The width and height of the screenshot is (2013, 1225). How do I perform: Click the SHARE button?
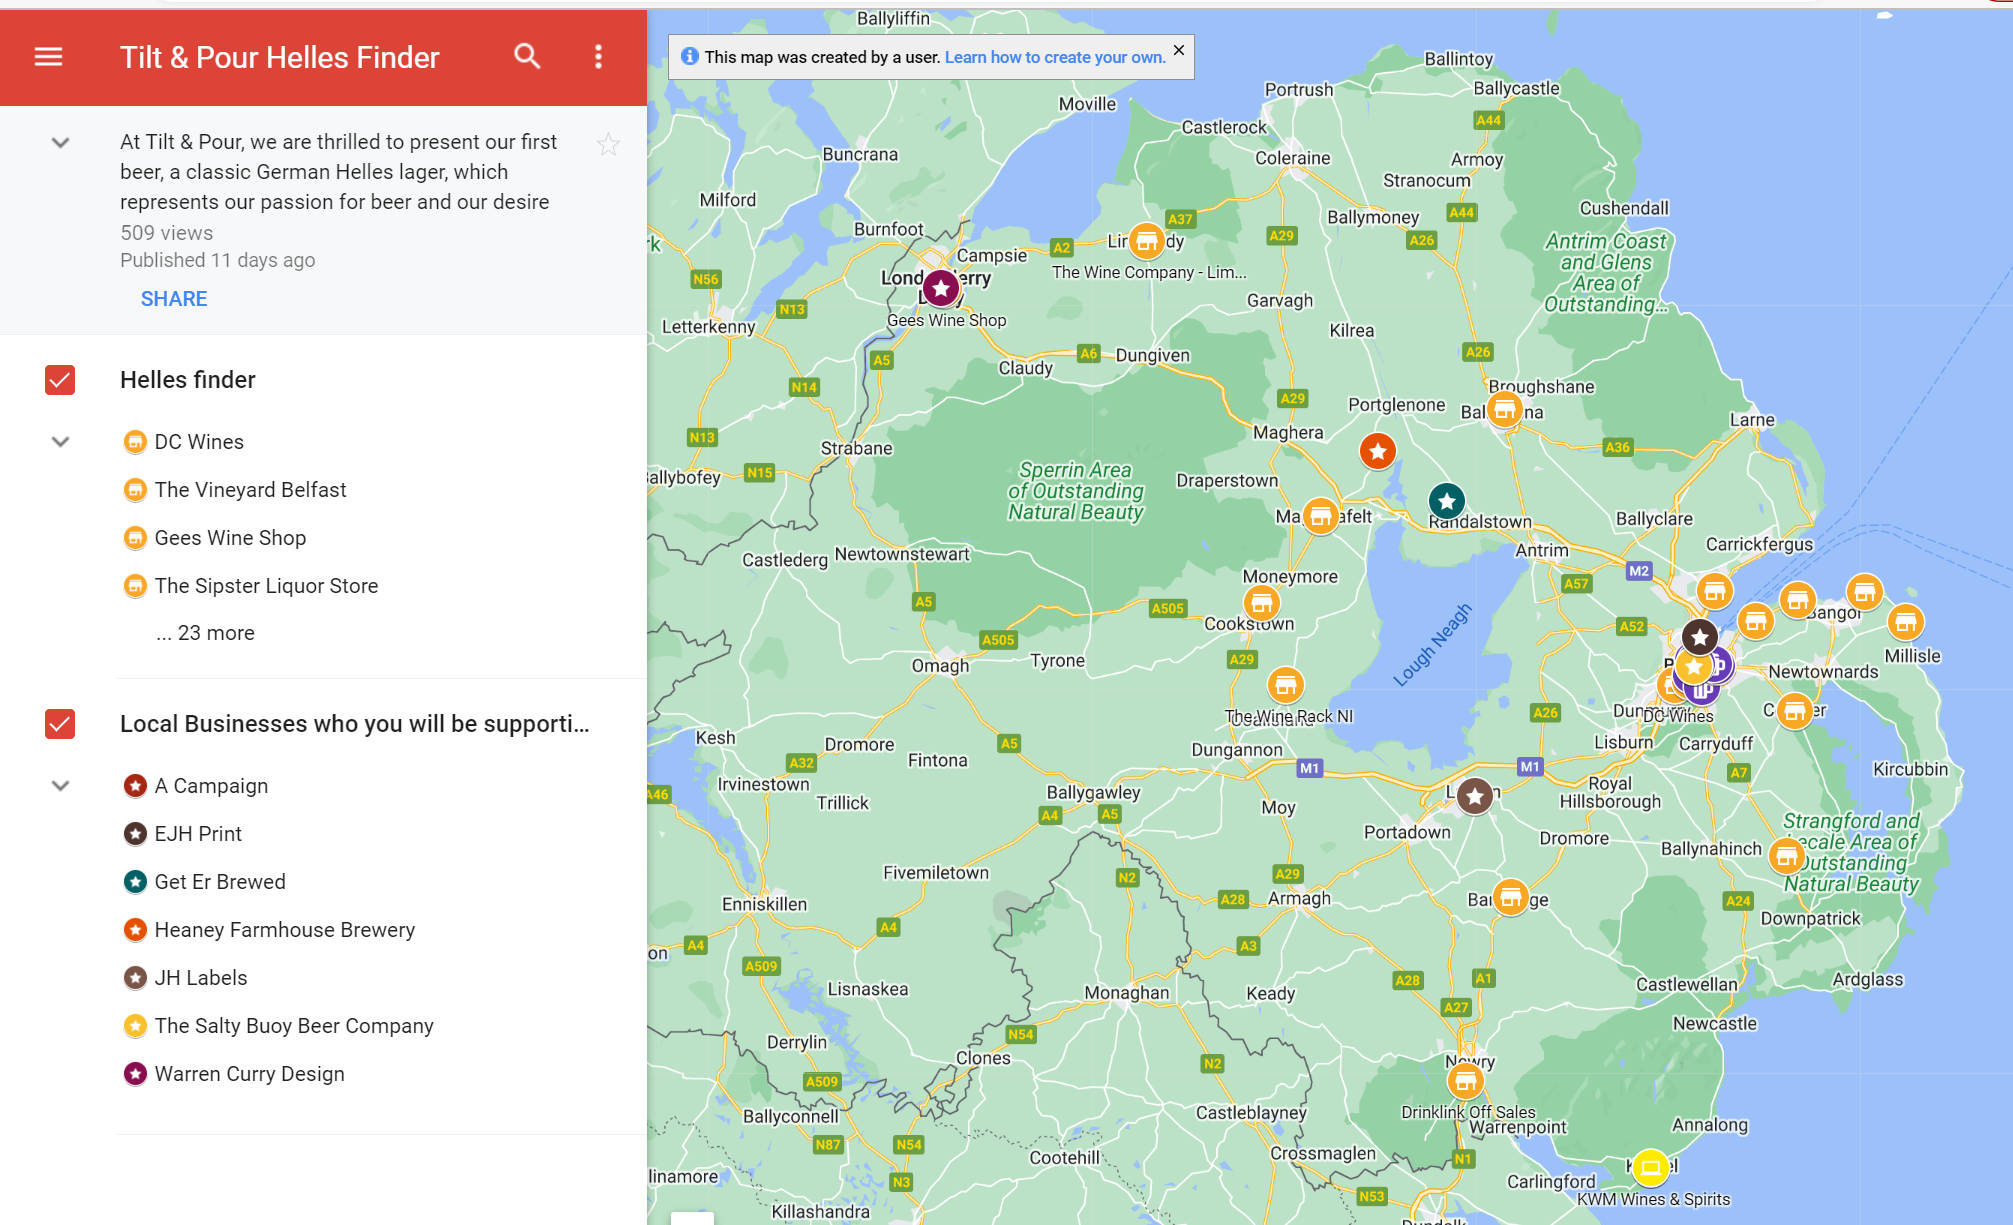[174, 299]
